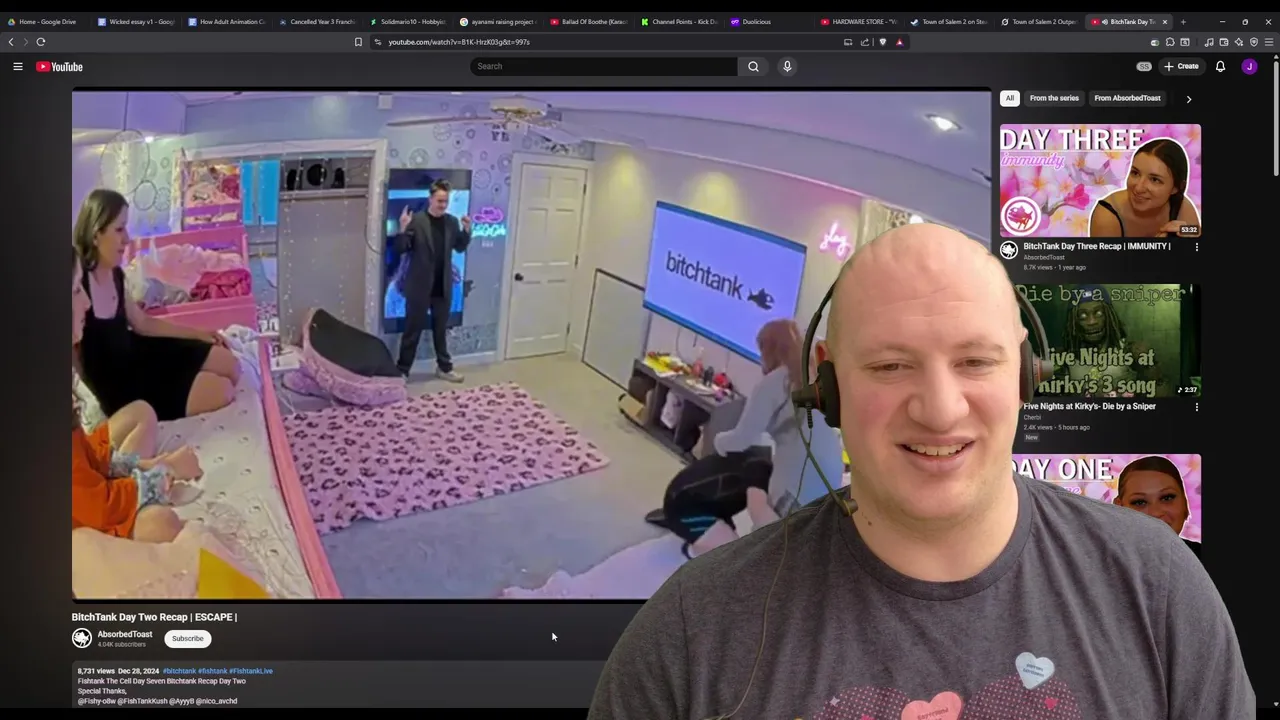Open Brave Shields lion icon
Screen dimensions: 1280x720
pos(882,42)
